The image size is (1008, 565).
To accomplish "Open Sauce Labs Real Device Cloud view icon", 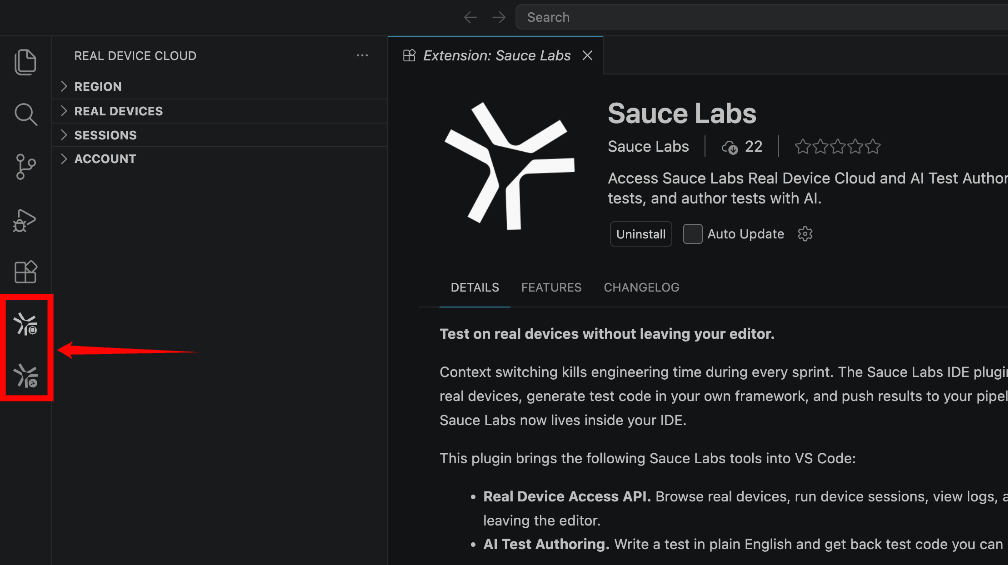I will coord(26,323).
